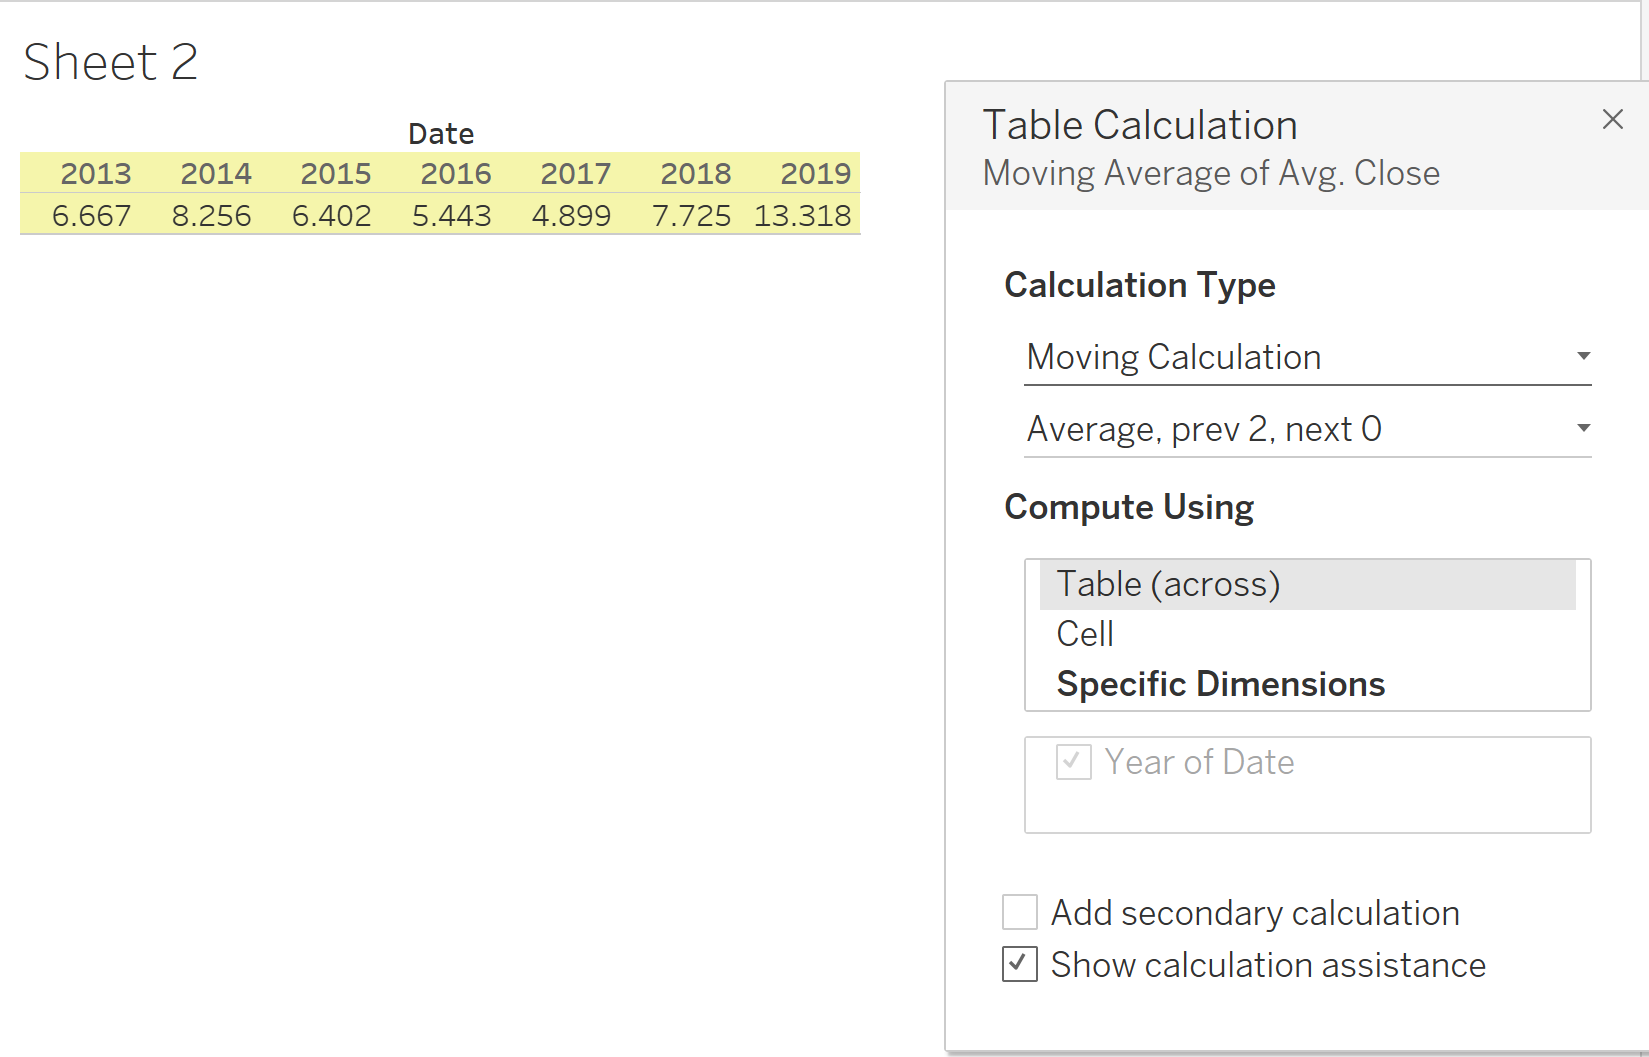Choose Cell in Compute Using list
Image resolution: width=1649 pixels, height=1057 pixels.
pos(1085,634)
